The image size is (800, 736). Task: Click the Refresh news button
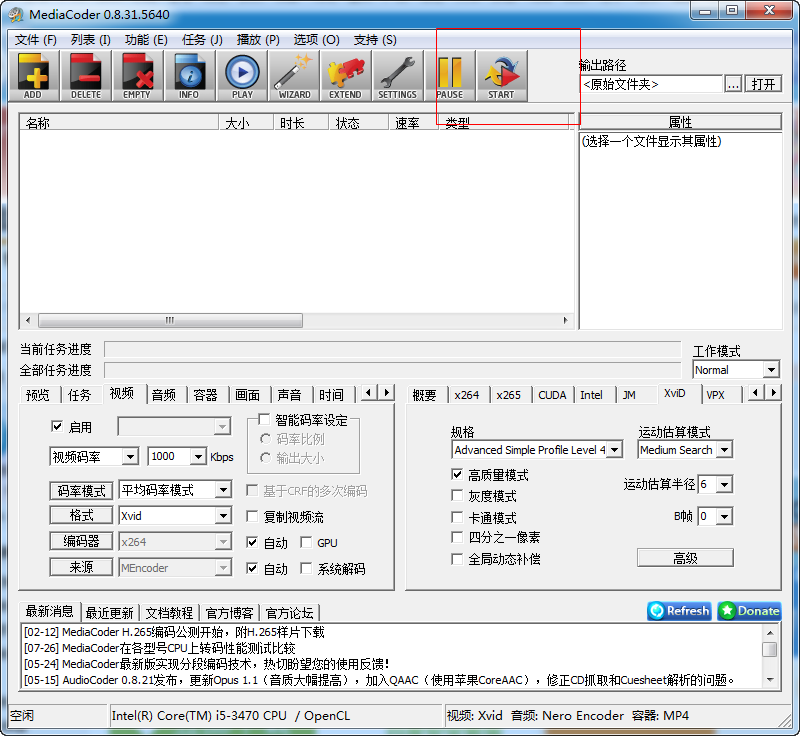coord(679,611)
